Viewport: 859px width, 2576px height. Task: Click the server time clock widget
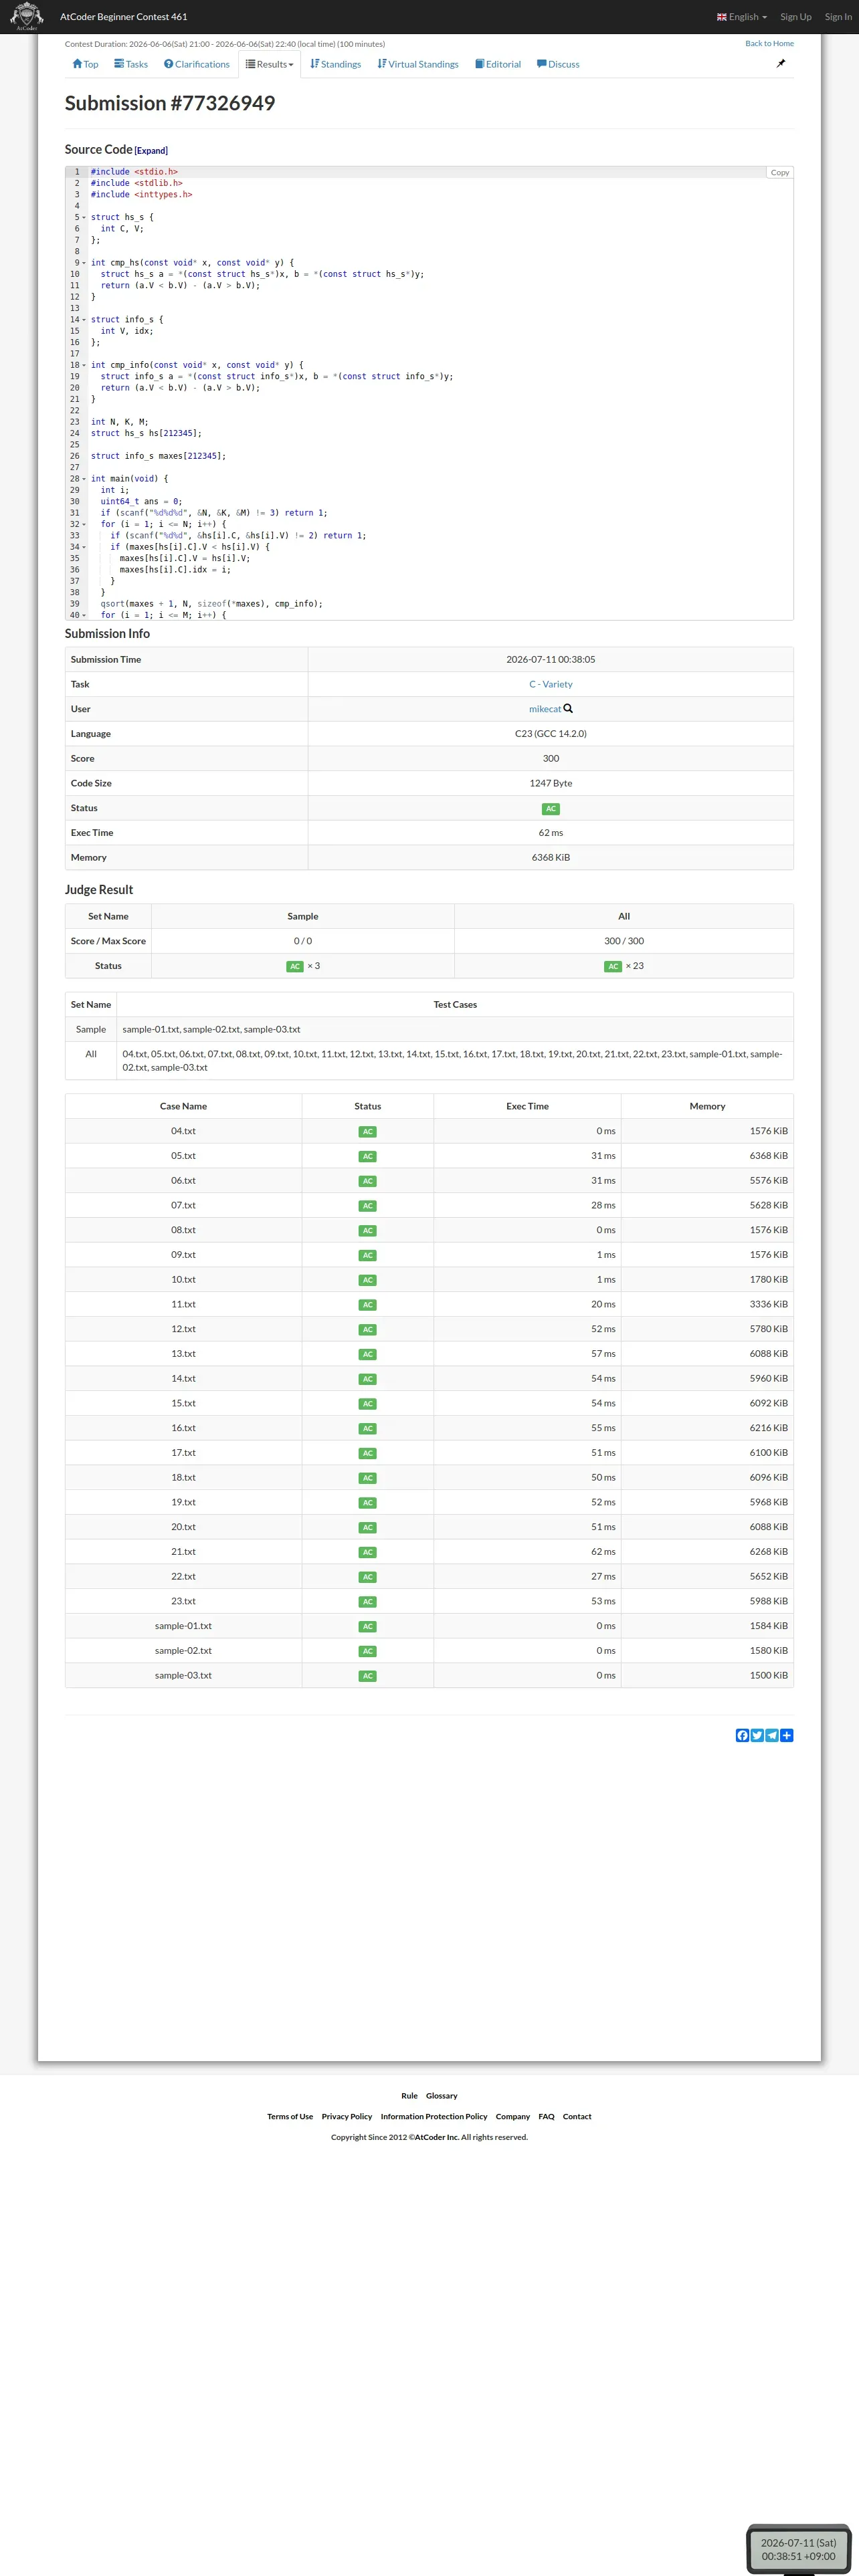pyautogui.click(x=798, y=2549)
